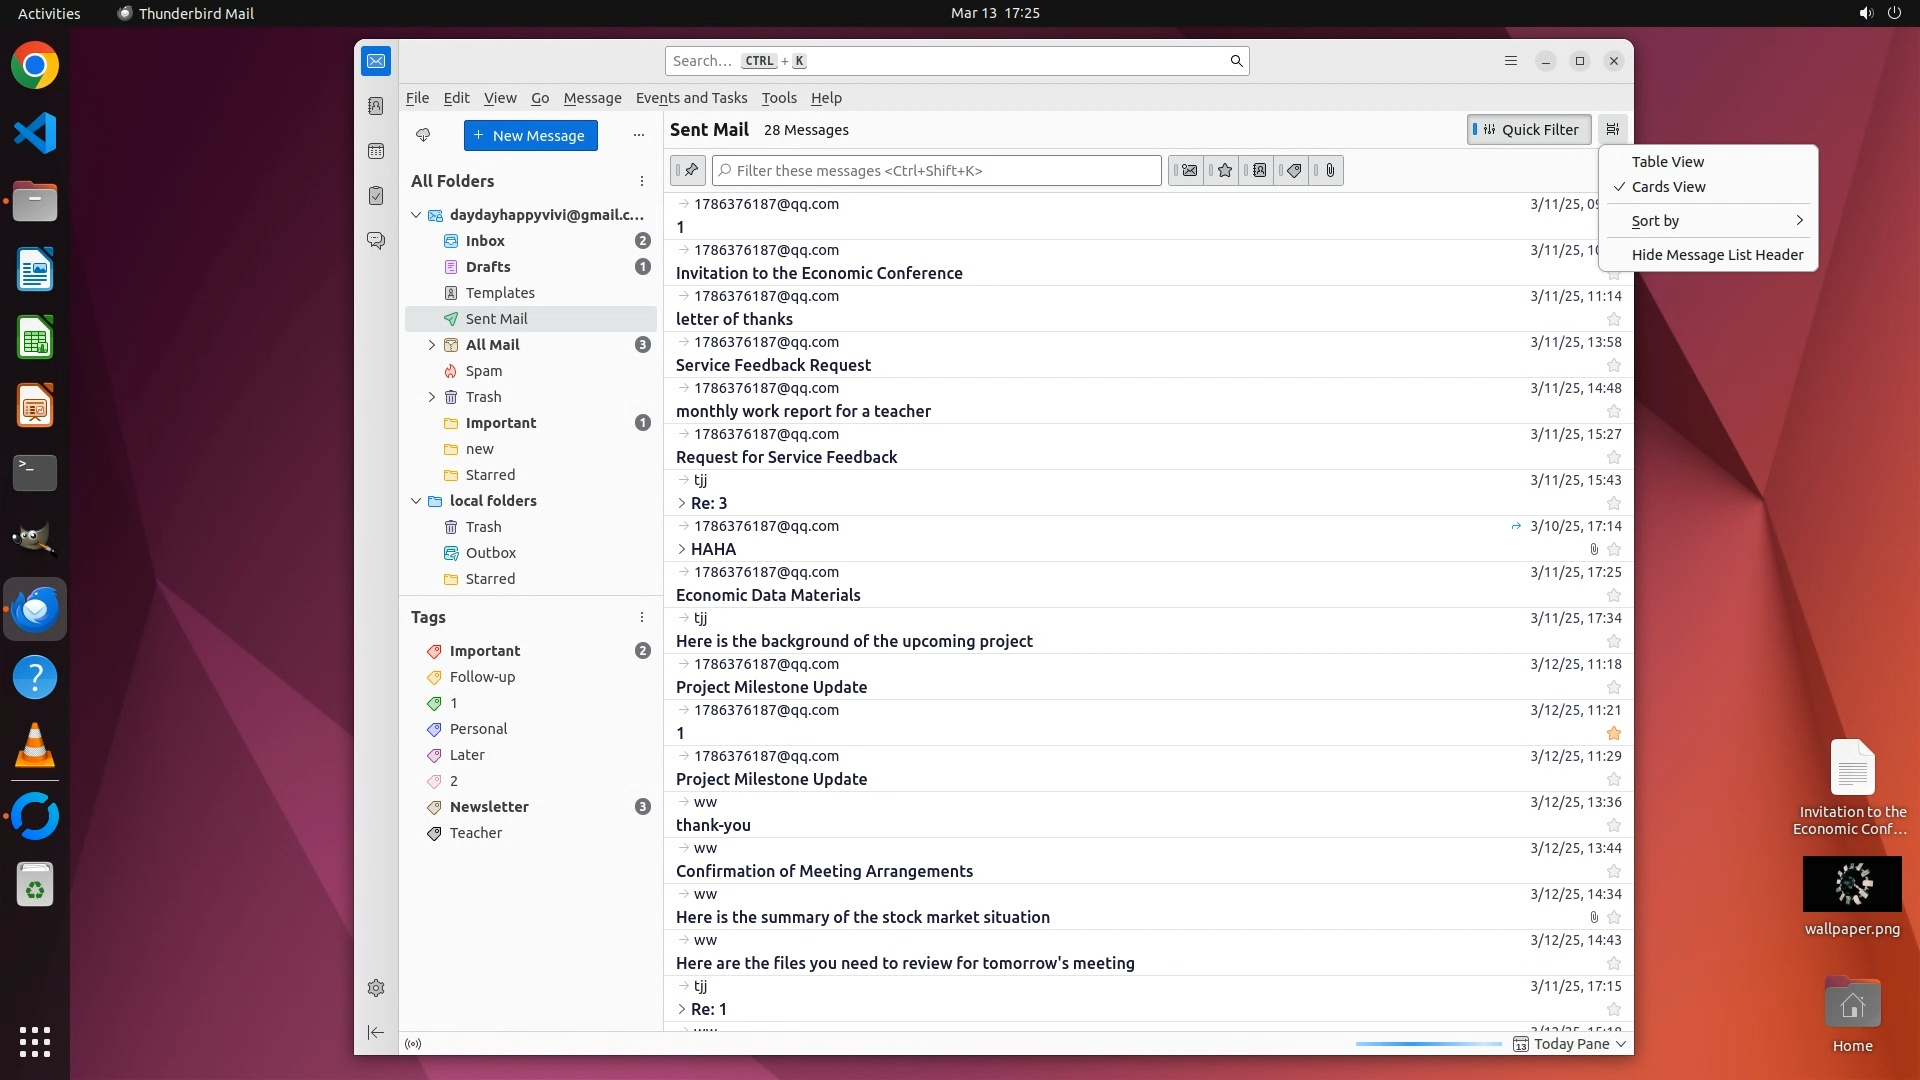The image size is (1920, 1080).
Task: Open the Tasks space icon
Action: point(376,196)
